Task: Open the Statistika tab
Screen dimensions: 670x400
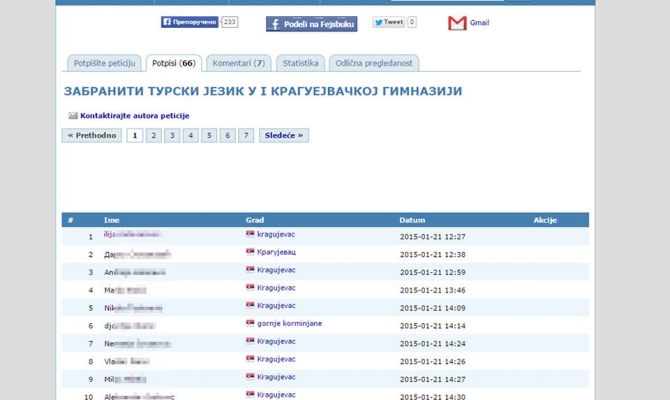Action: [x=300, y=63]
